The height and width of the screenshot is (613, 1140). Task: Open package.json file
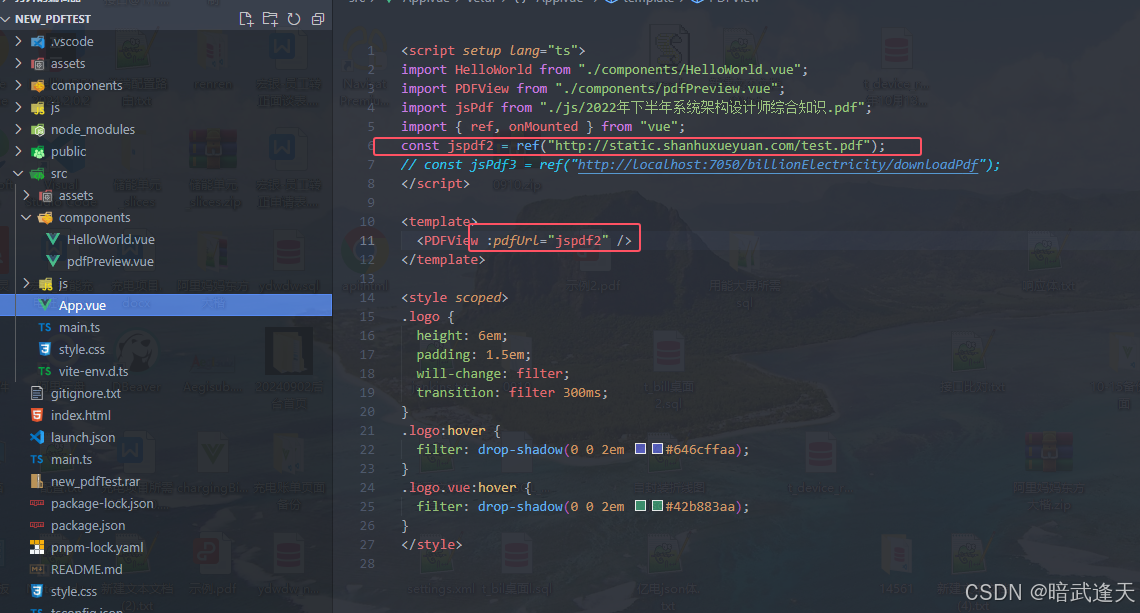click(x=88, y=525)
